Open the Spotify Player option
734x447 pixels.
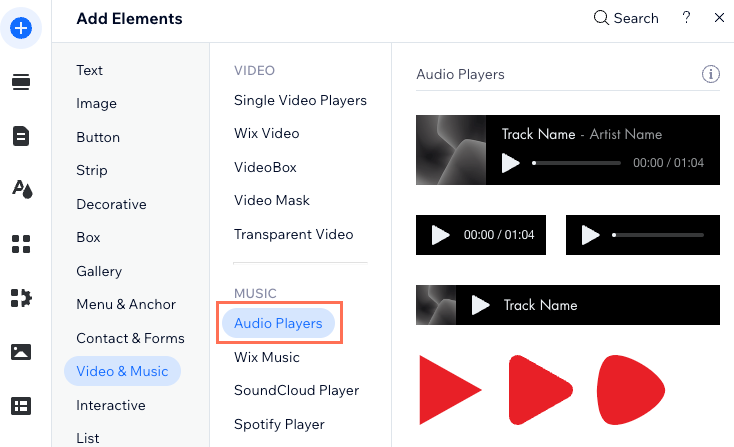tap(279, 424)
